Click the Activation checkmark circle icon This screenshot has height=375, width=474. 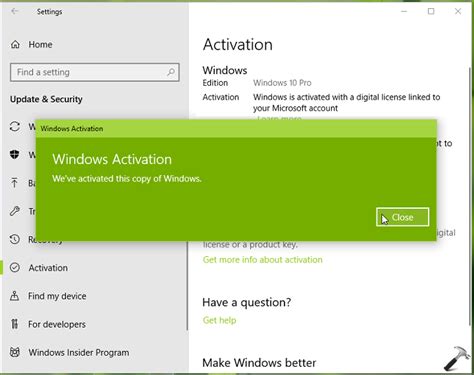tap(15, 267)
